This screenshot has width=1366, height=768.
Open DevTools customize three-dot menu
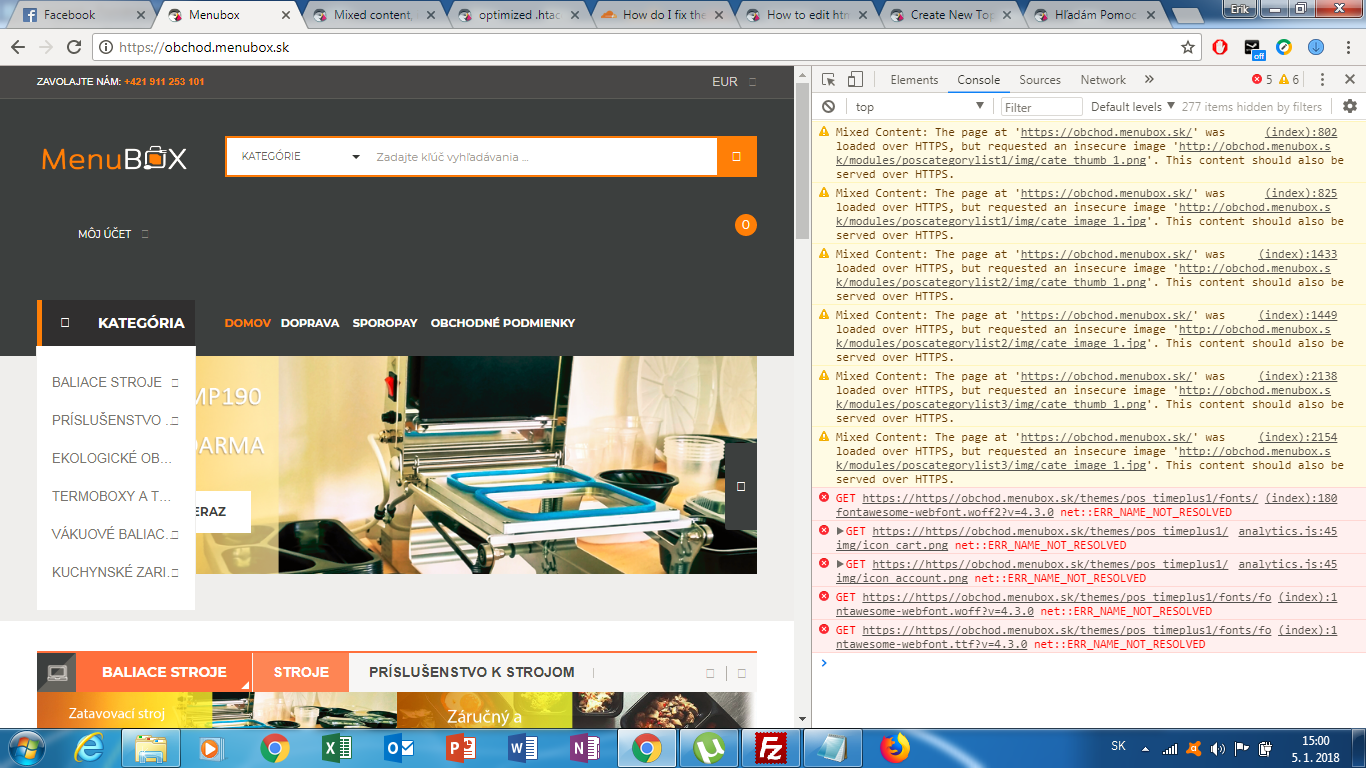click(1322, 80)
